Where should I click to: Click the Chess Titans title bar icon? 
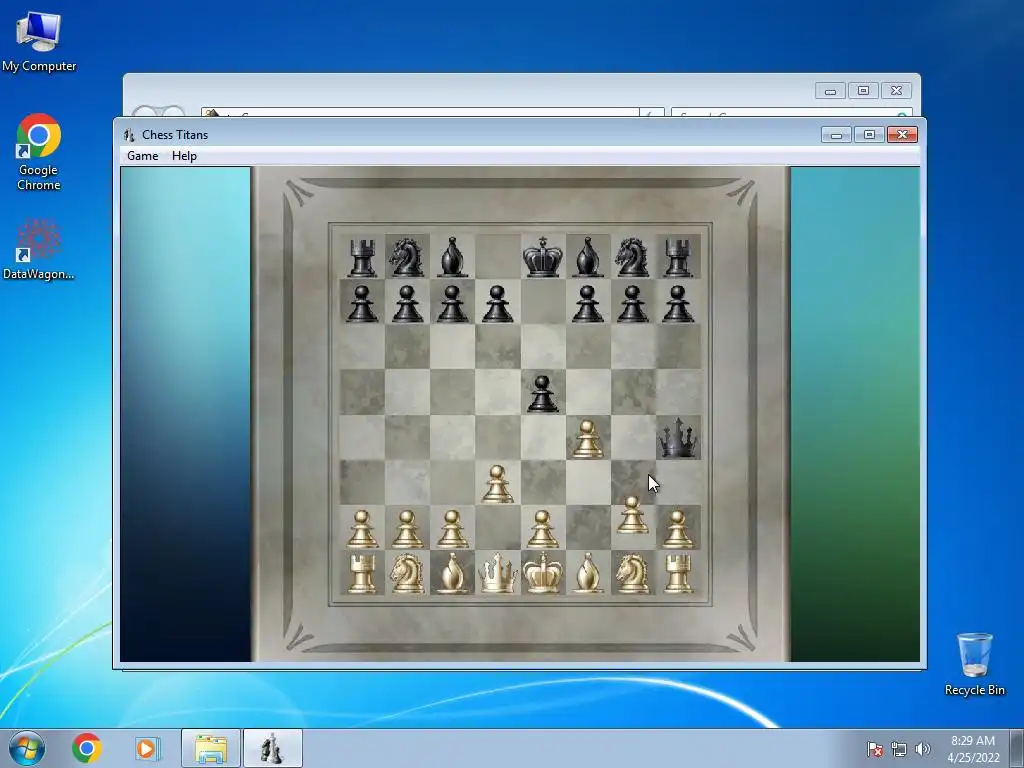coord(129,135)
